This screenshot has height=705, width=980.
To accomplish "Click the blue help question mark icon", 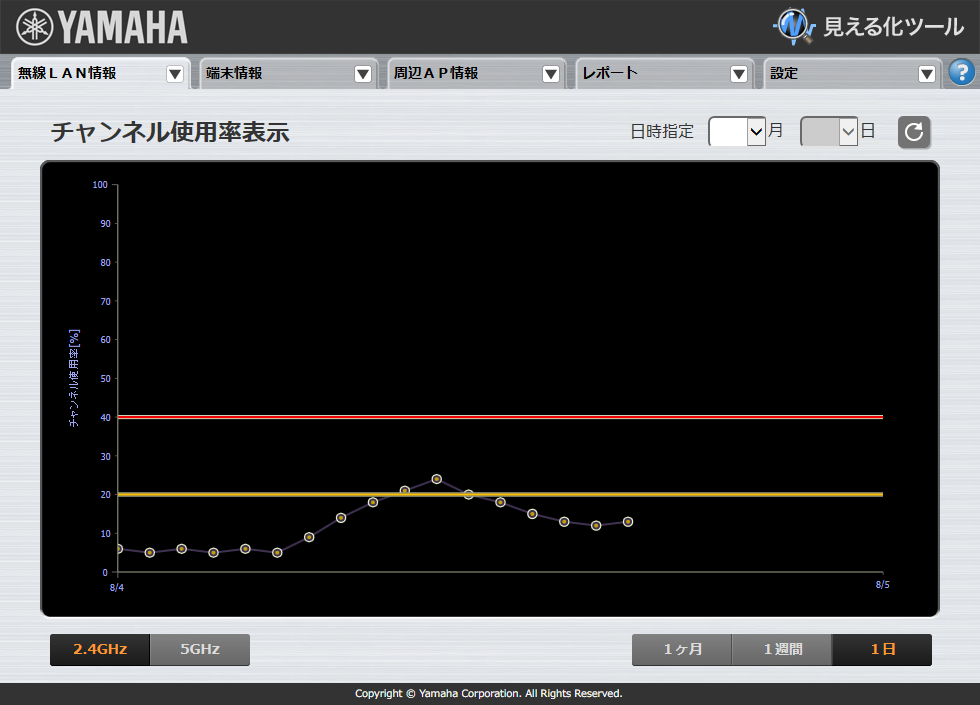I will [x=961, y=73].
